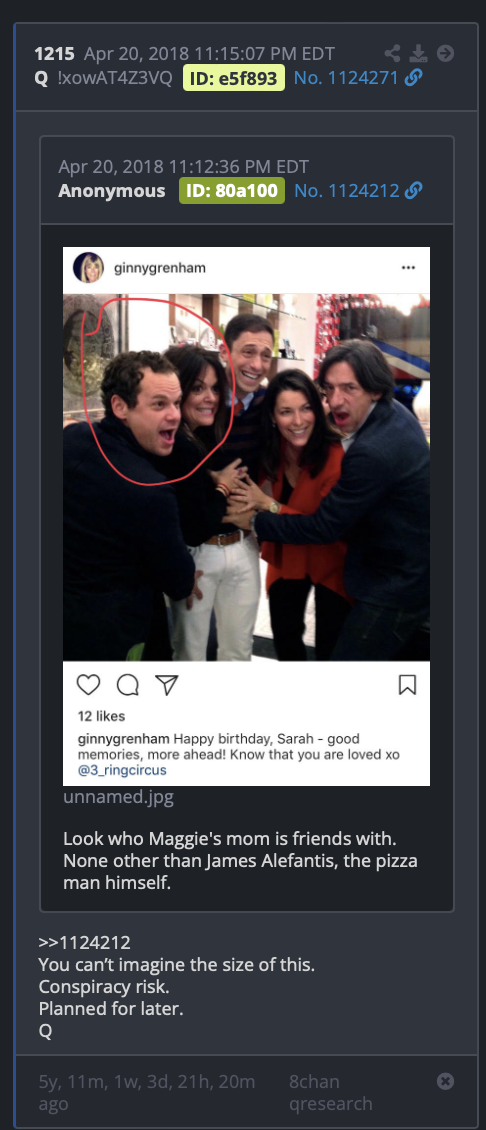This screenshot has width=486, height=1130.
Task: Click the circled X icon at bottom
Action: [x=446, y=1081]
